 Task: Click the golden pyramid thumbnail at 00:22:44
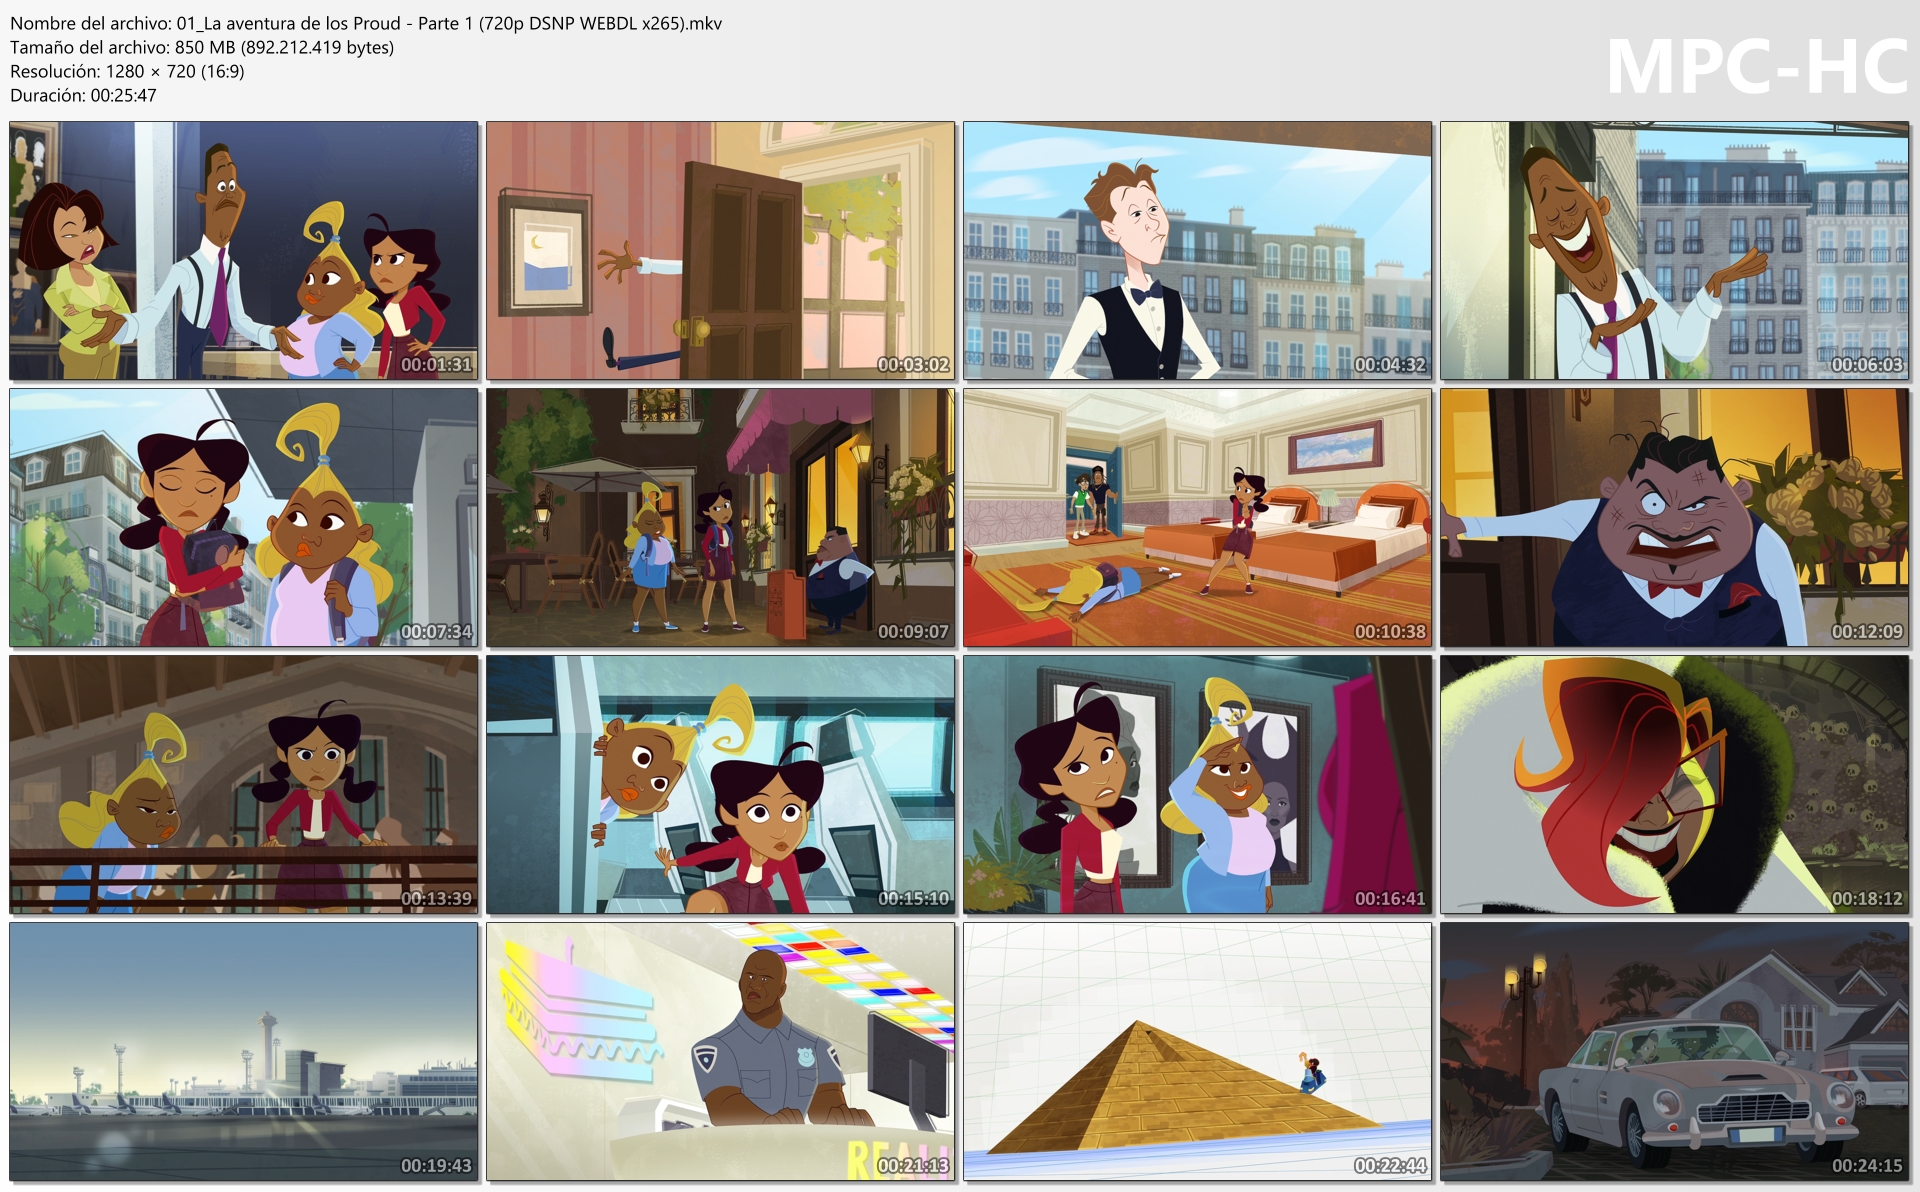click(1197, 1052)
